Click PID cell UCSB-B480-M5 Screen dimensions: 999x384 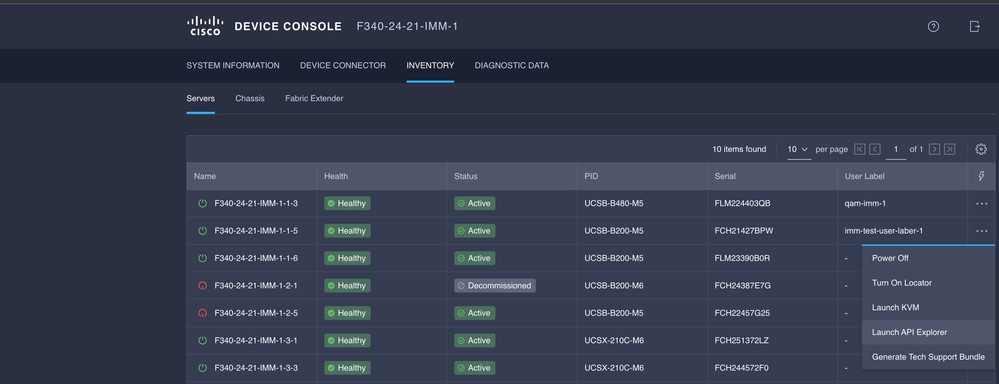coord(614,204)
